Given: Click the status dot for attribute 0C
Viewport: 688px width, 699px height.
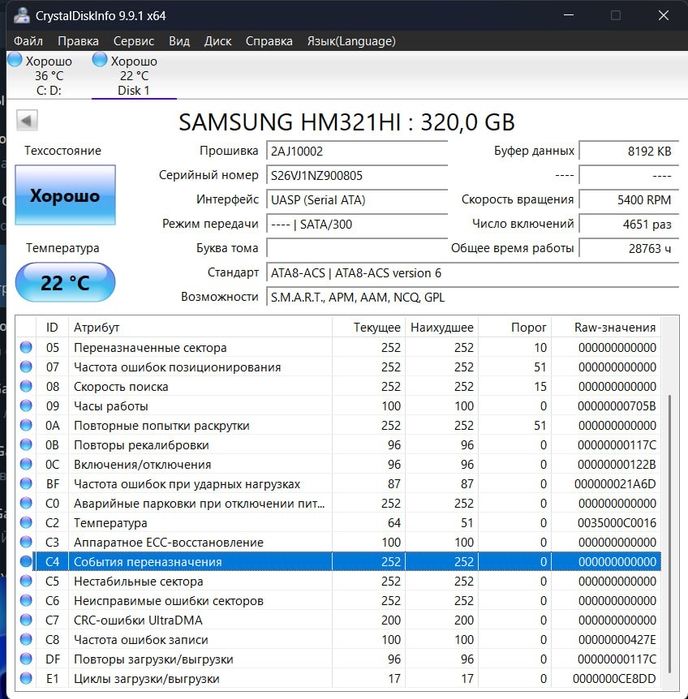Looking at the screenshot, I should 26,464.
